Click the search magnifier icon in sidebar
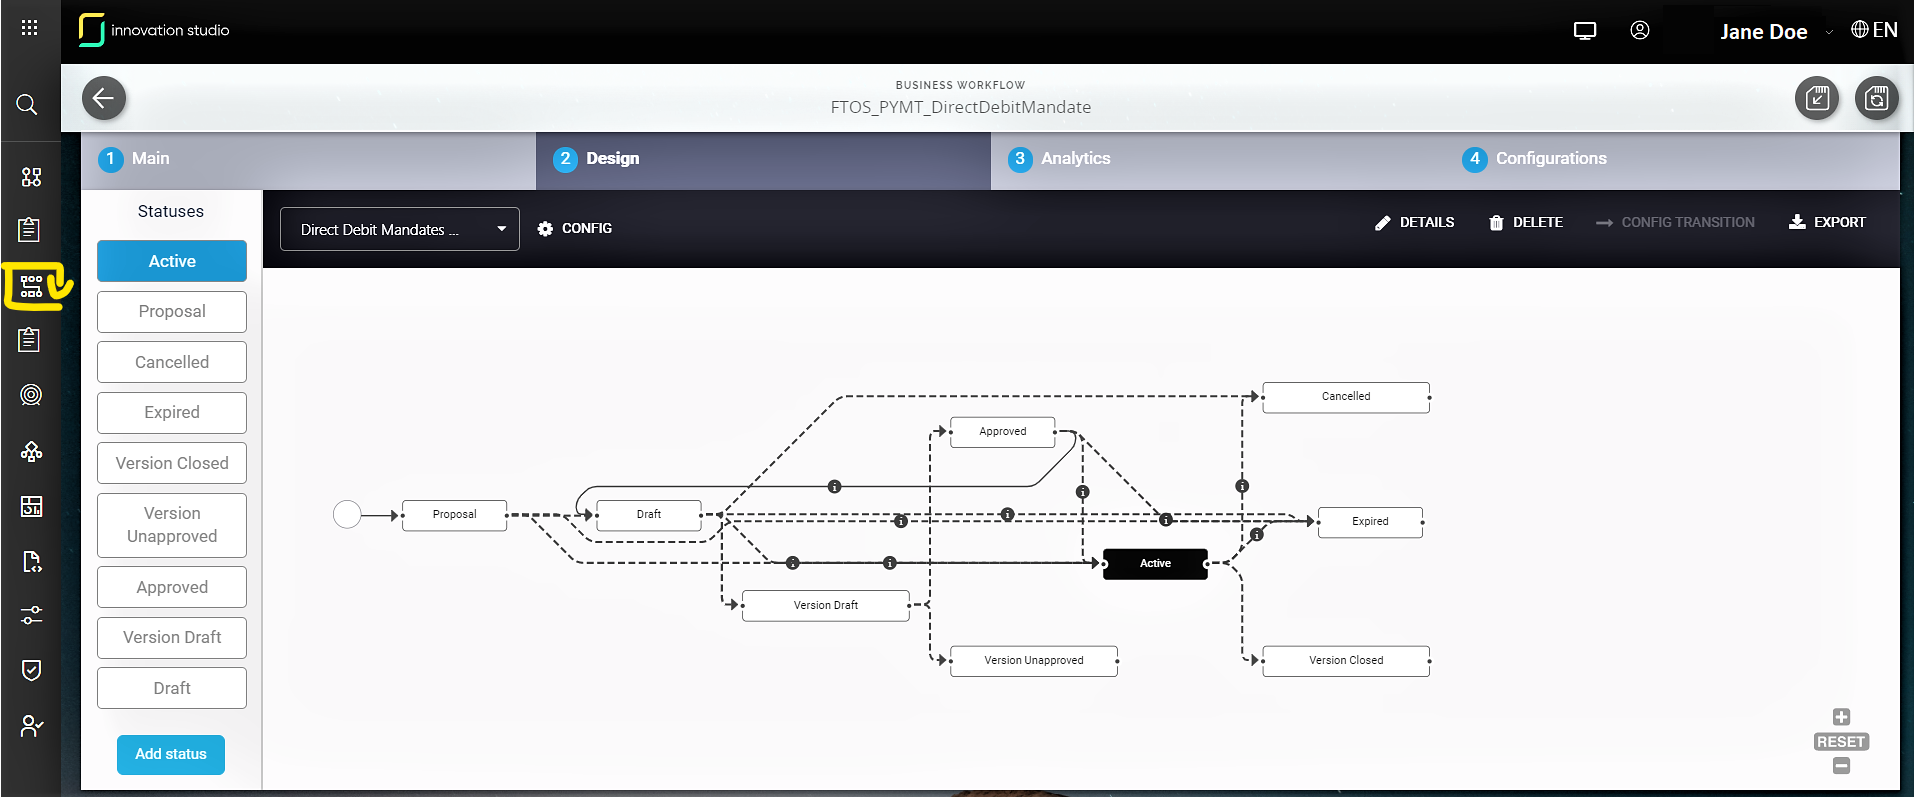Image resolution: width=1914 pixels, height=797 pixels. tap(27, 105)
